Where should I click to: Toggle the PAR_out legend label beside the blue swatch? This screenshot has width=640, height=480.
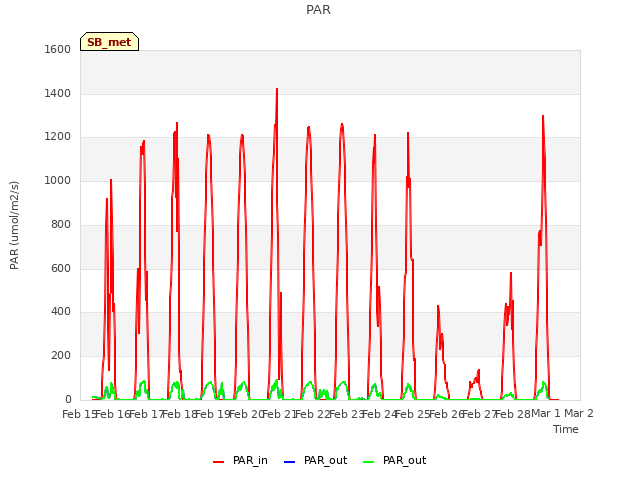(x=325, y=460)
